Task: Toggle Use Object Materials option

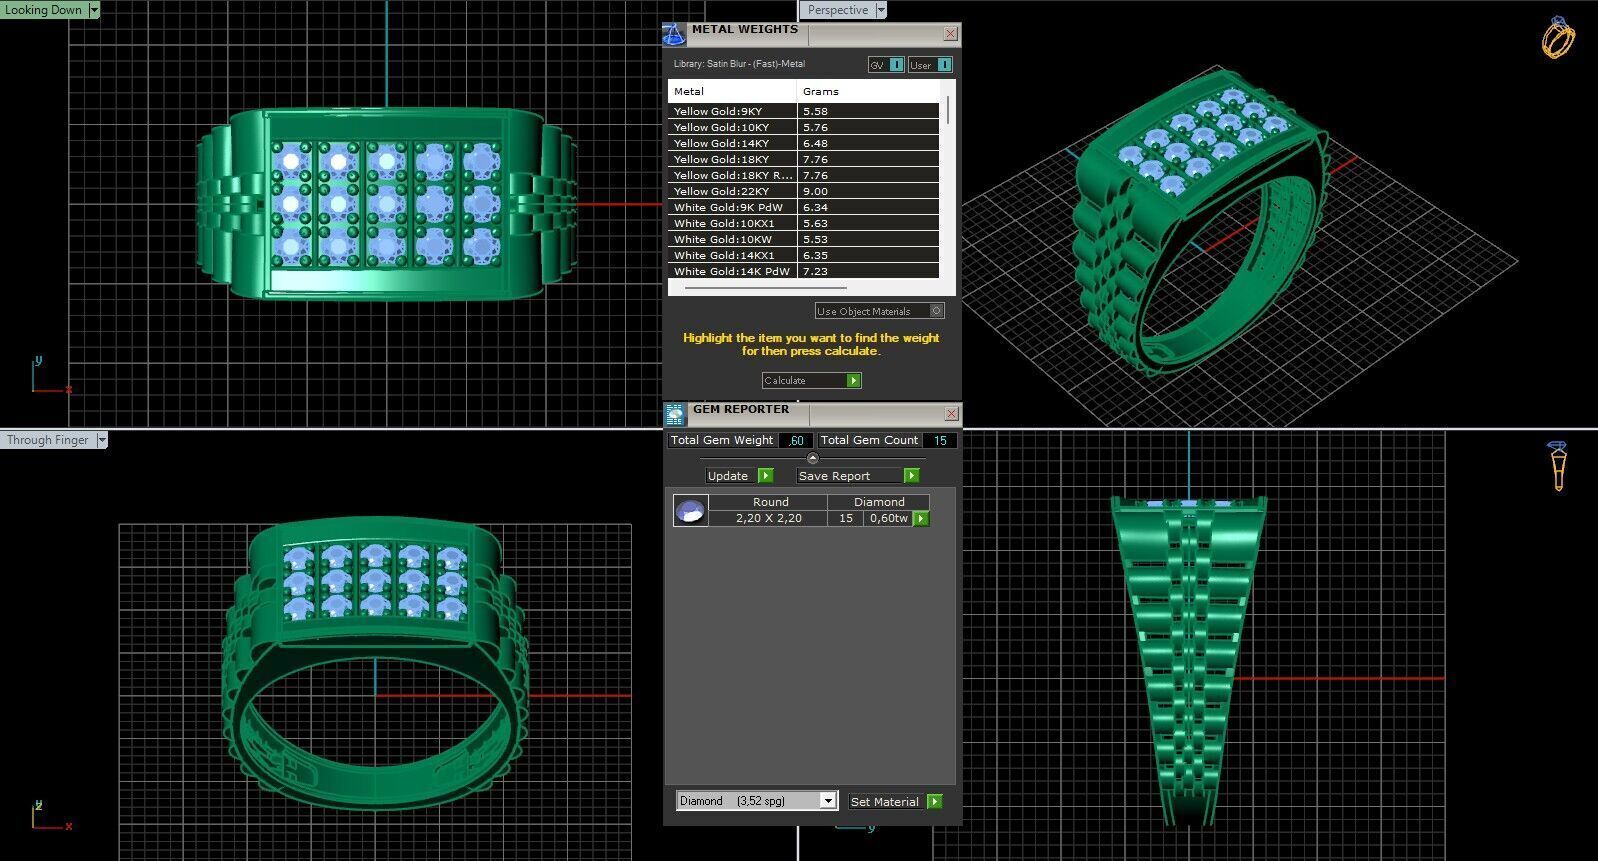Action: pos(879,311)
